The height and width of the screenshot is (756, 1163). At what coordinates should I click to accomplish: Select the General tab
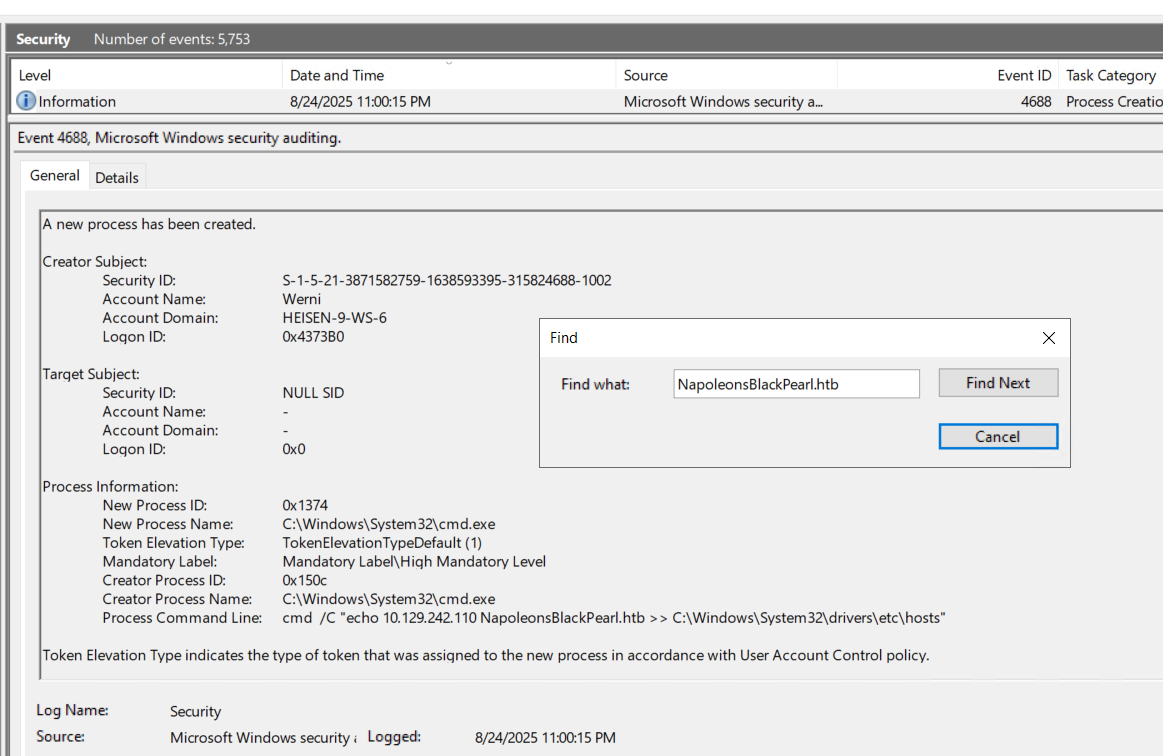pos(54,176)
